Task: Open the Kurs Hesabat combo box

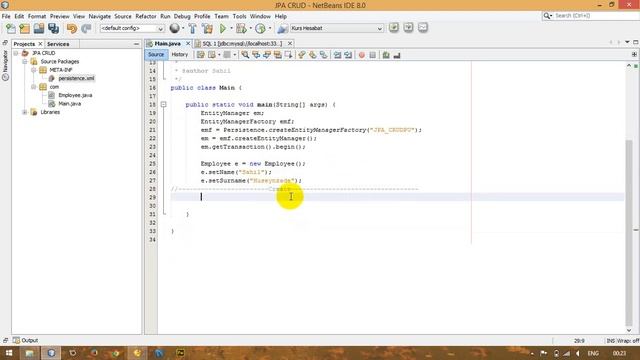Action: [337, 28]
